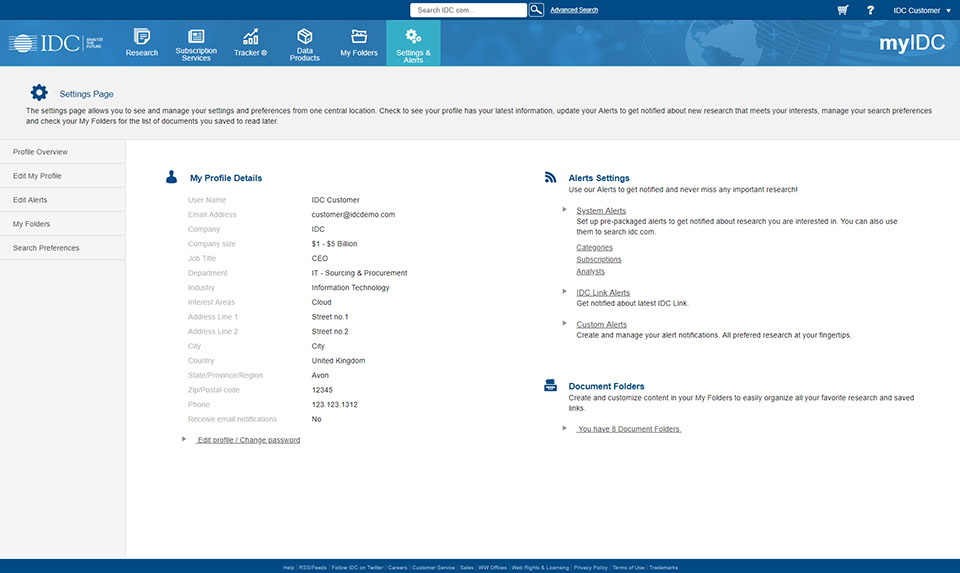
Task: Expand the Document Folders count arrow
Action: pyautogui.click(x=564, y=428)
